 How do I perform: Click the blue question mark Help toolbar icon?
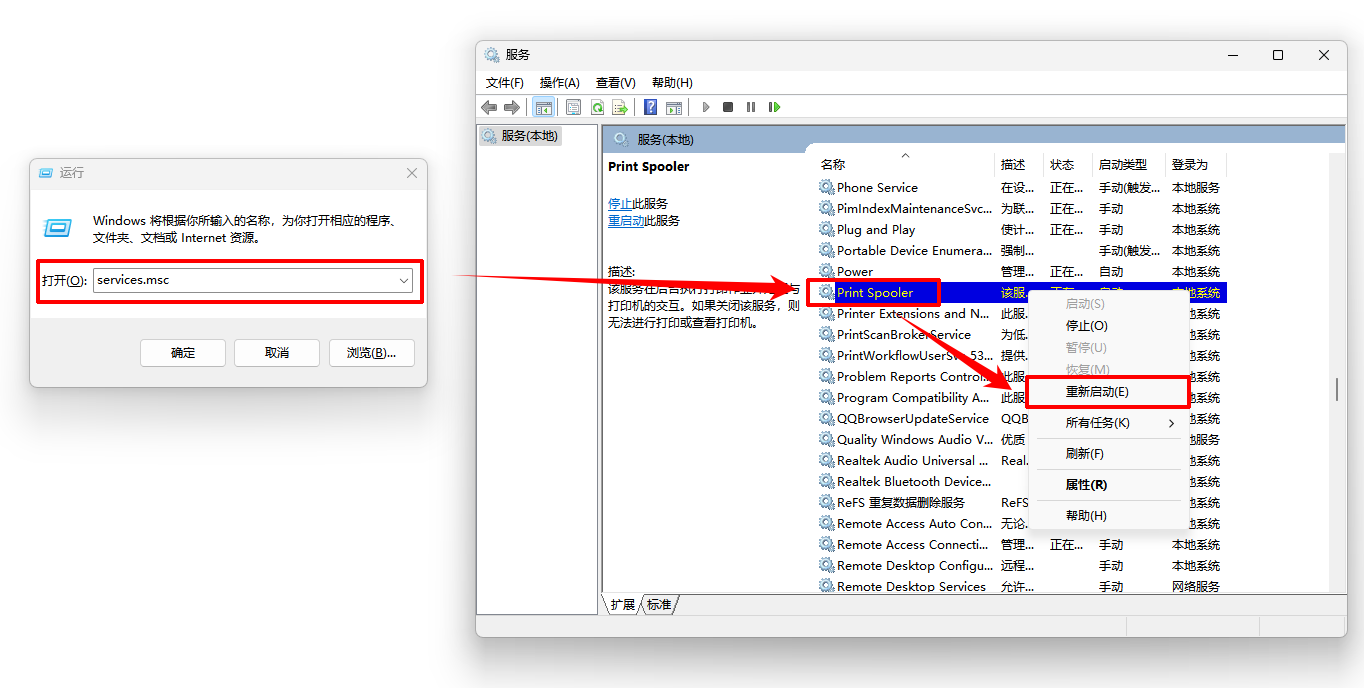coord(651,107)
